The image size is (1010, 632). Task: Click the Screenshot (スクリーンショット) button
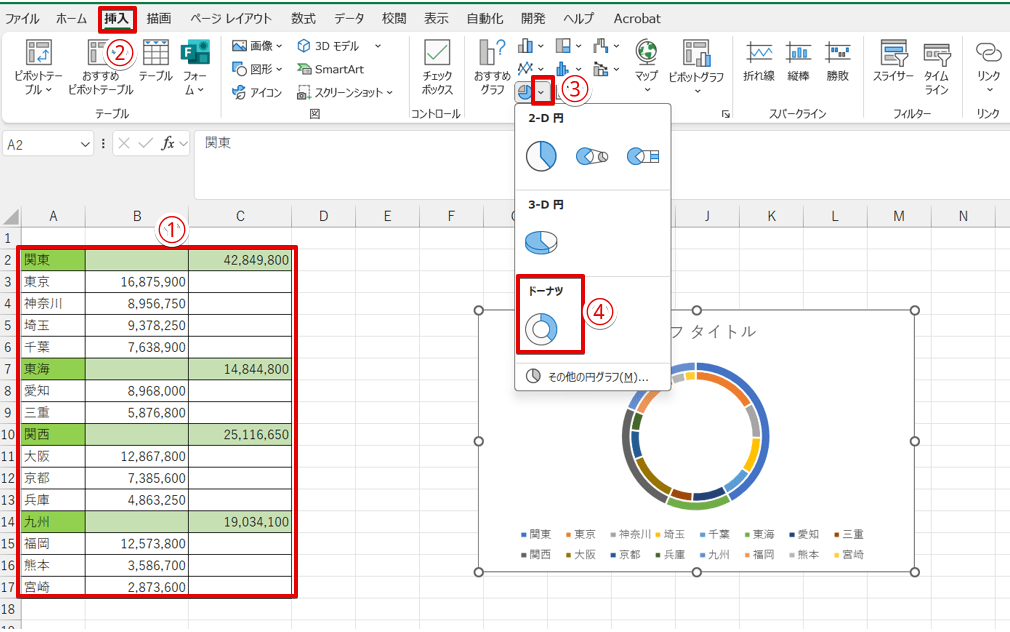[x=345, y=92]
